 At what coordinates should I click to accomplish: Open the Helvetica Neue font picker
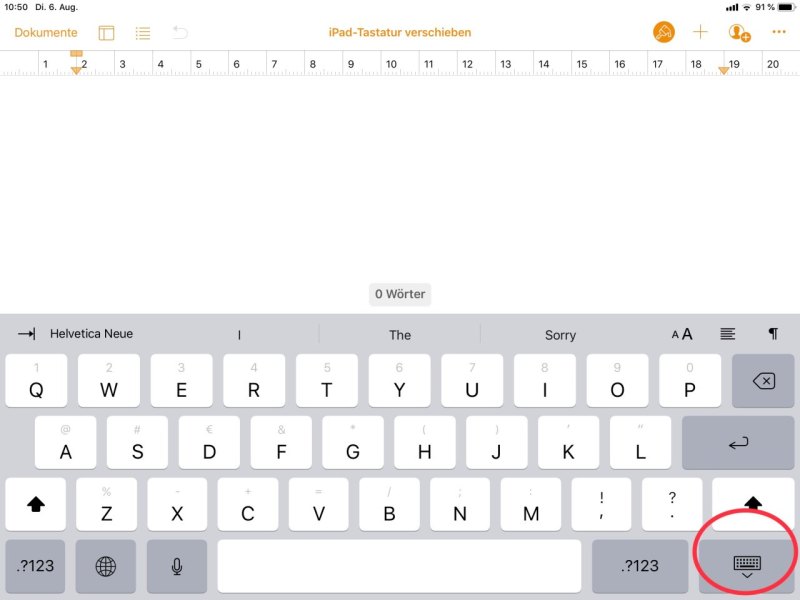click(91, 334)
